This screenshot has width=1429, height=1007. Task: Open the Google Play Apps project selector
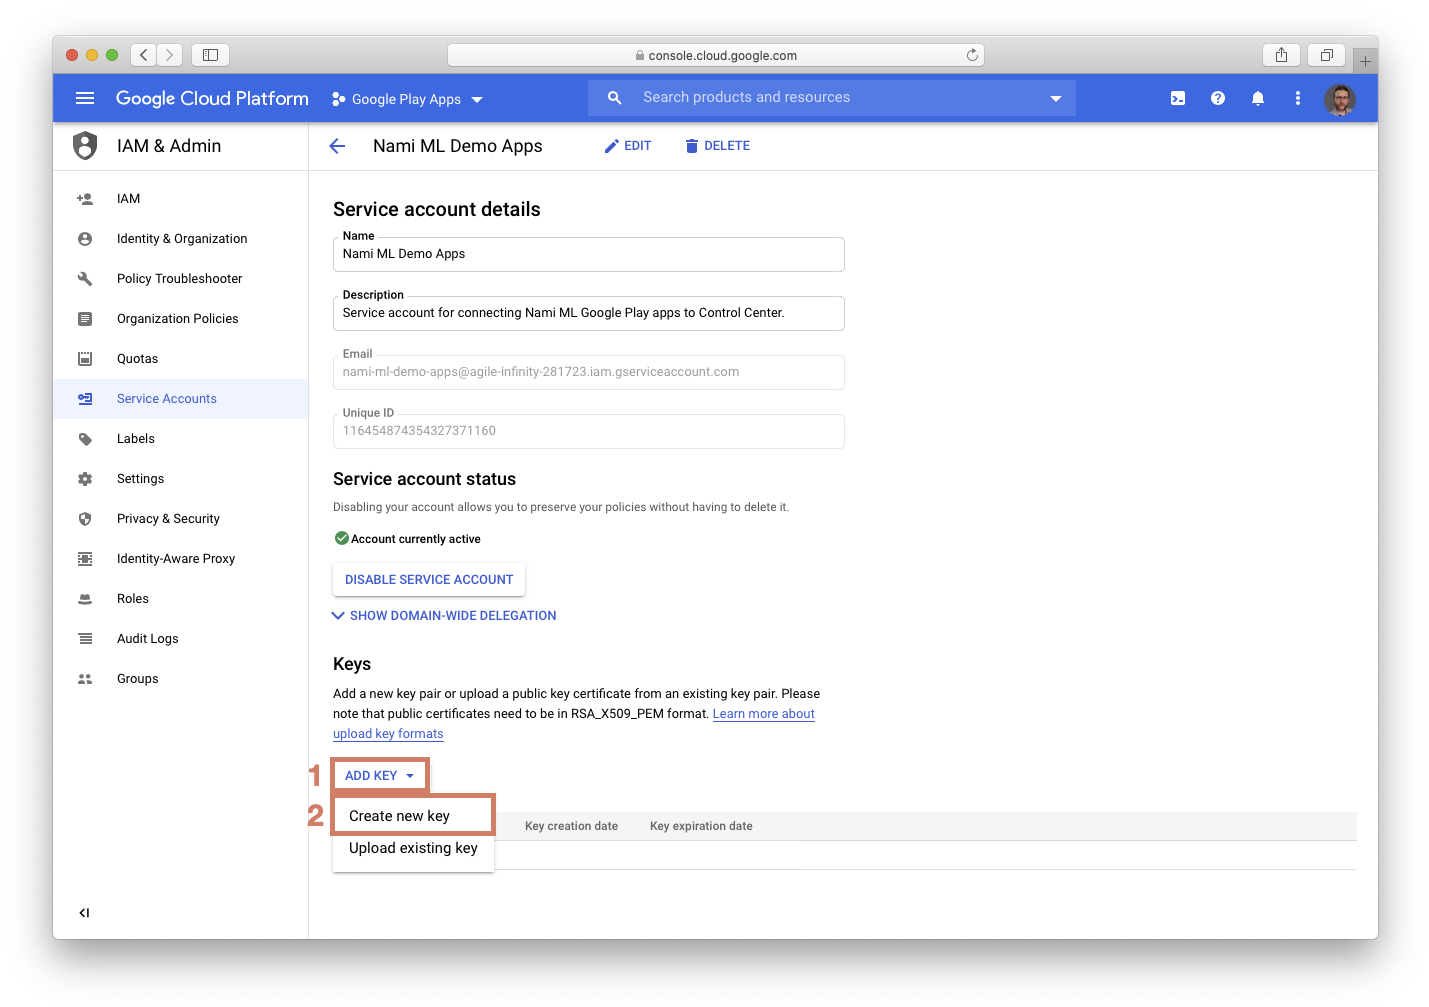tap(407, 99)
